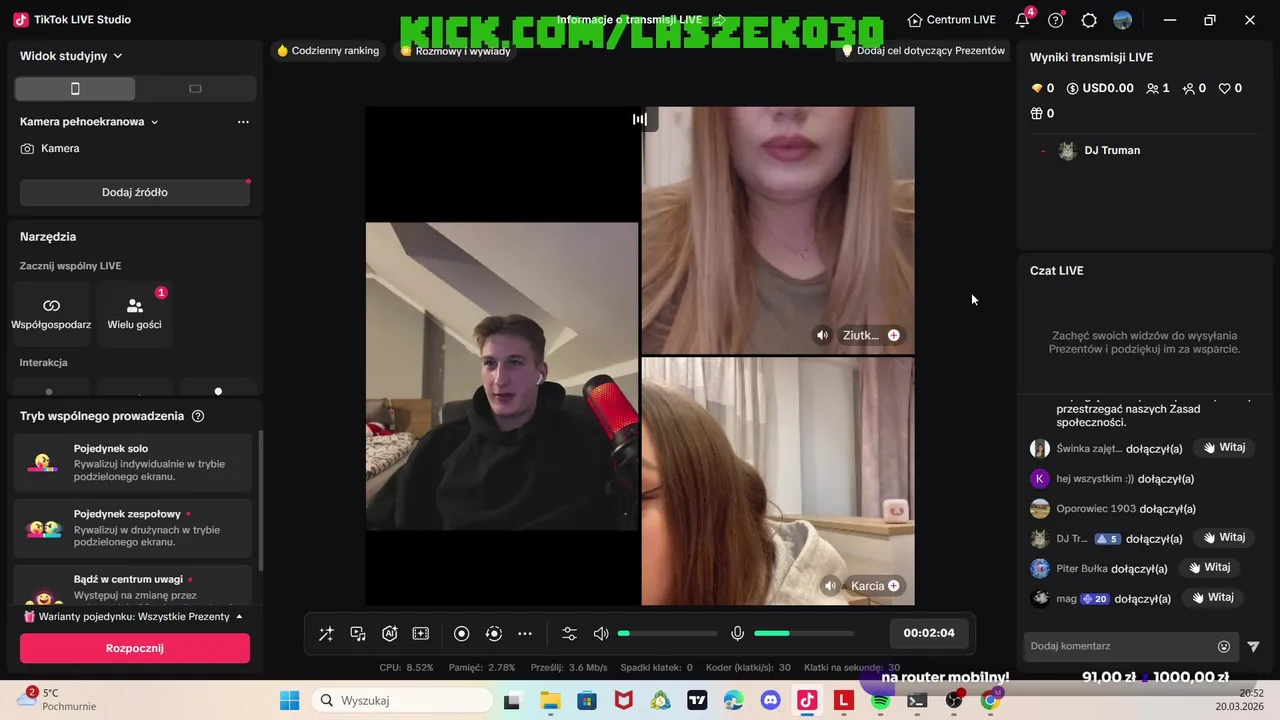Click the Rozpocznij button
The width and height of the screenshot is (1280, 720).
pyautogui.click(x=135, y=648)
